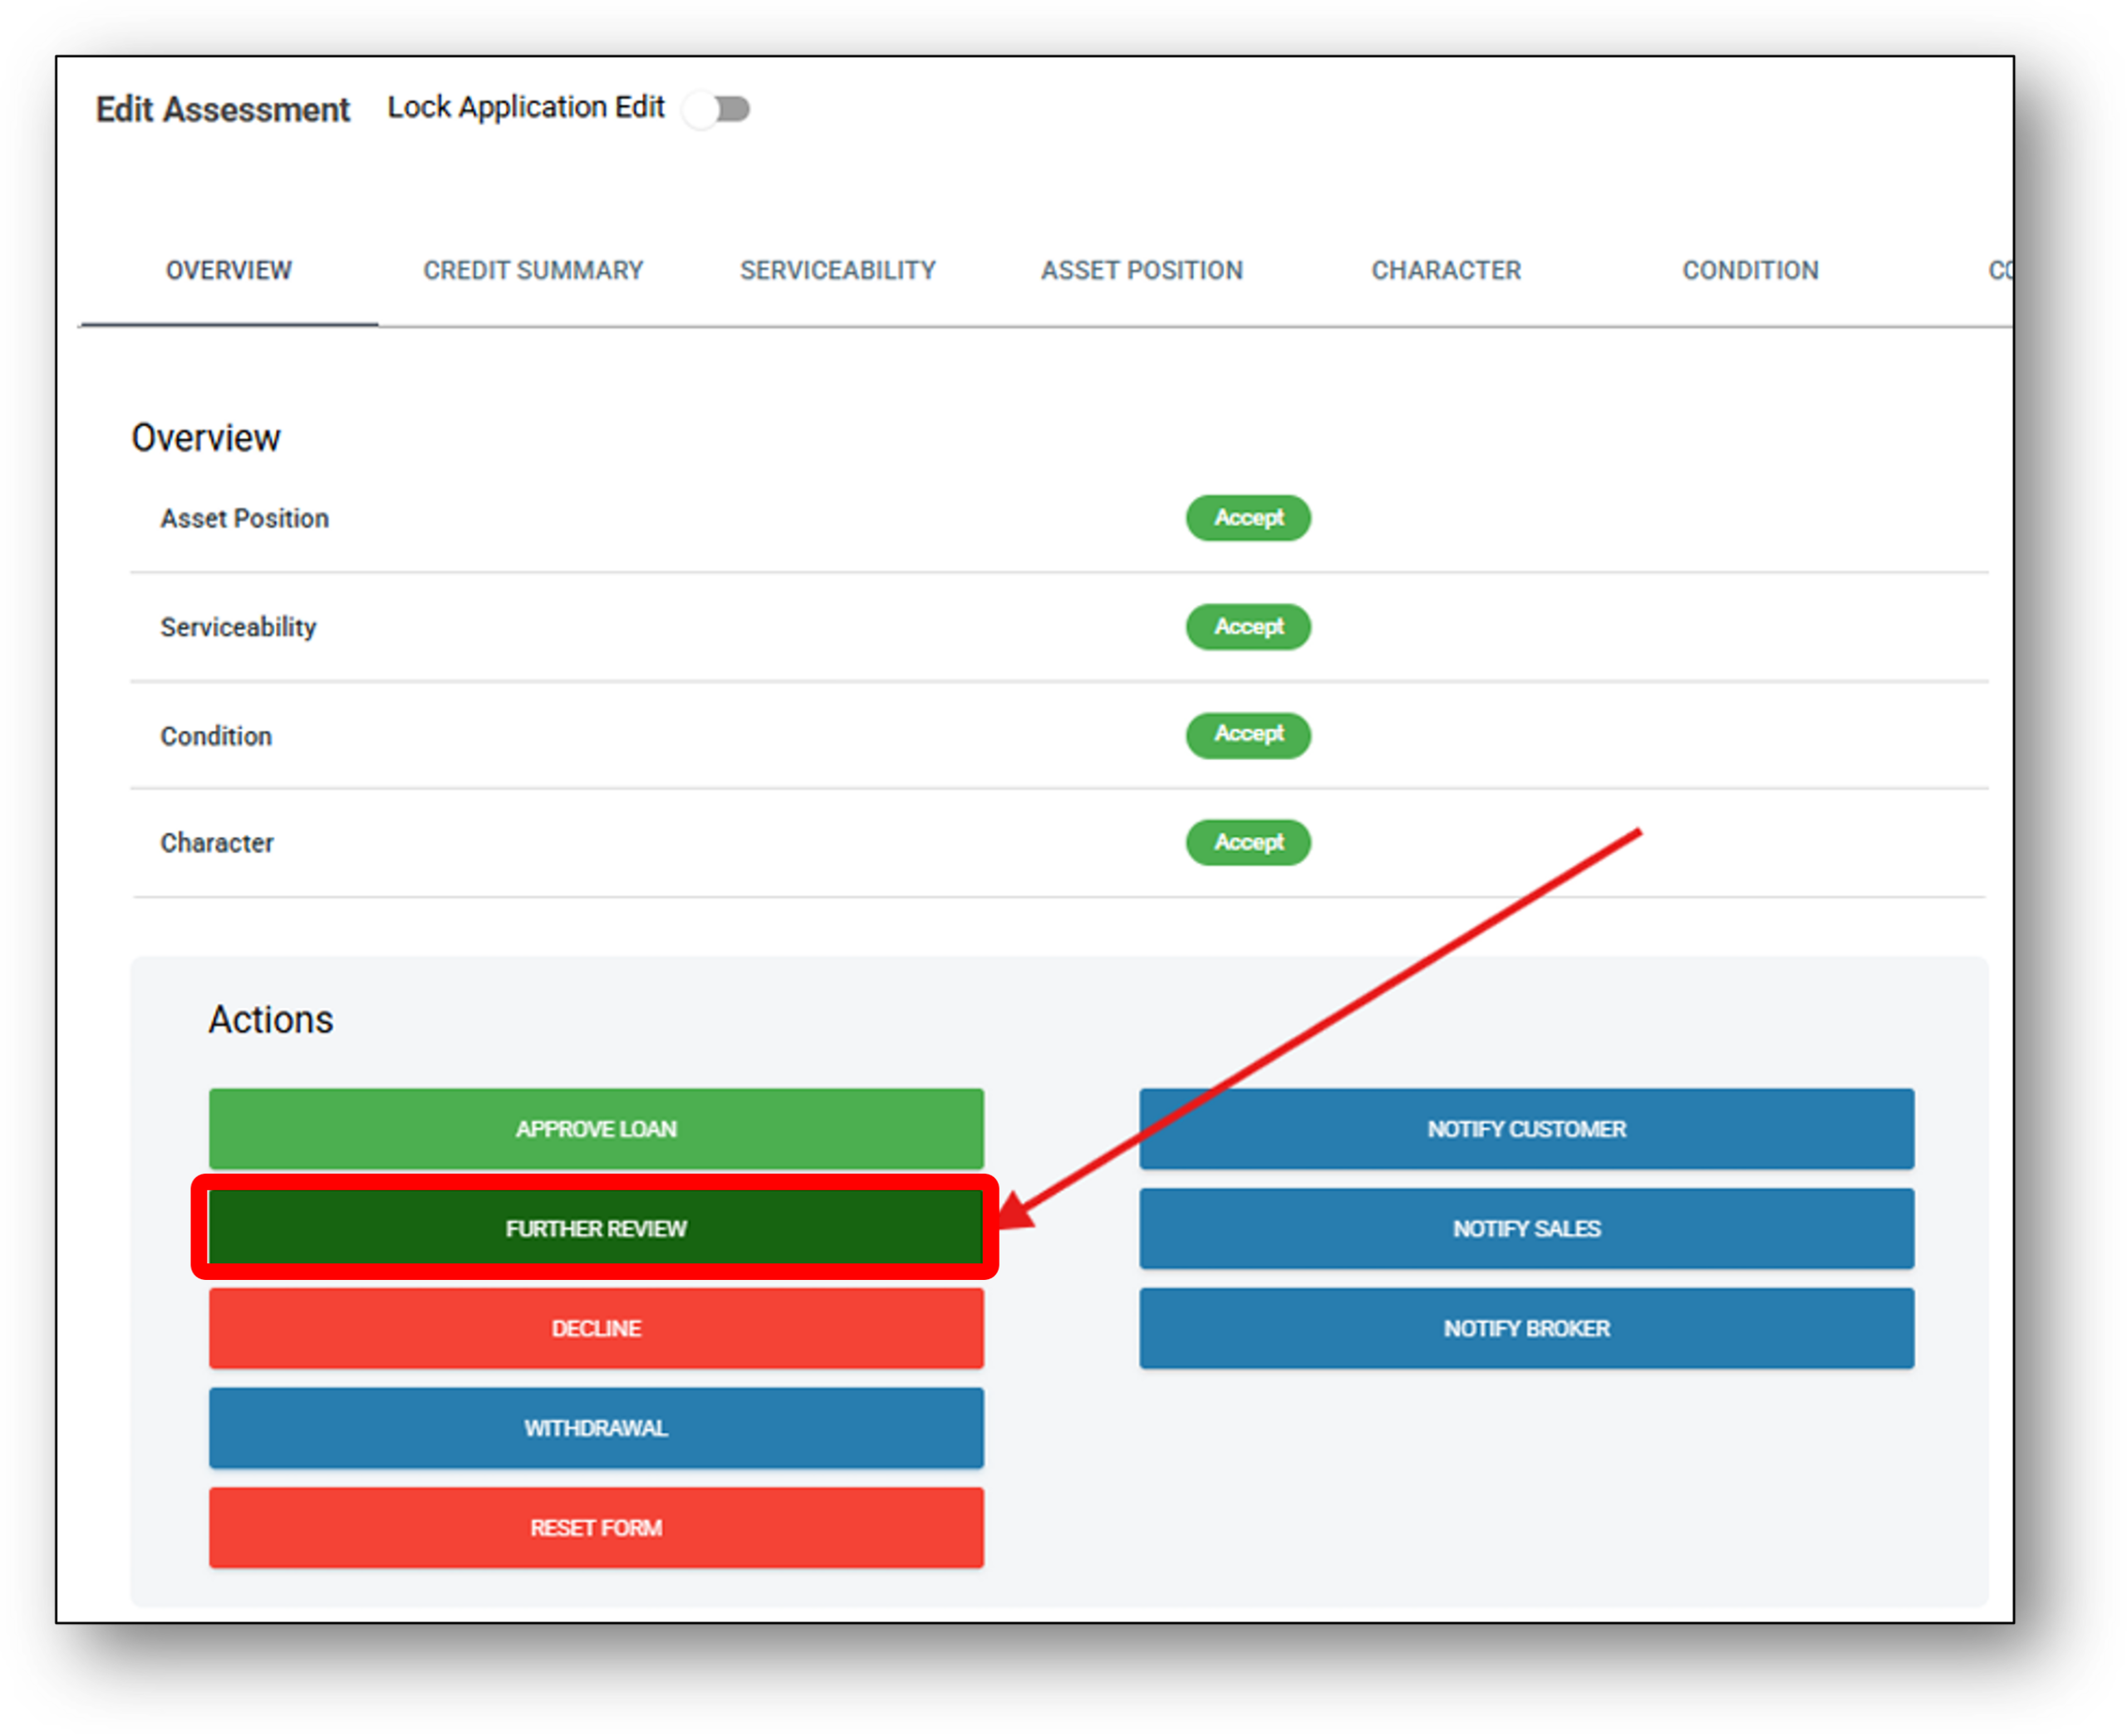Screen dimensions: 2127x1736
Task: Open the Overview tab
Action: click(x=229, y=270)
